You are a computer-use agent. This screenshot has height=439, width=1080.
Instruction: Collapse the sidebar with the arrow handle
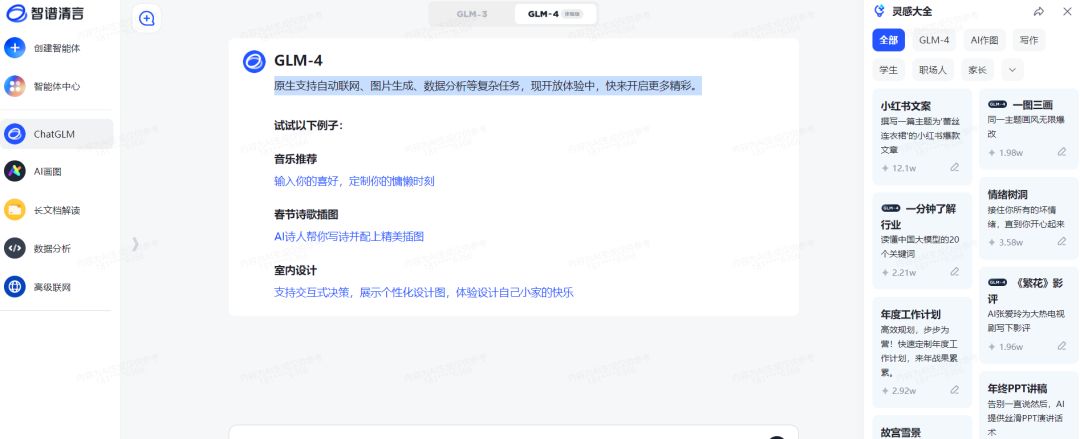tap(136, 243)
